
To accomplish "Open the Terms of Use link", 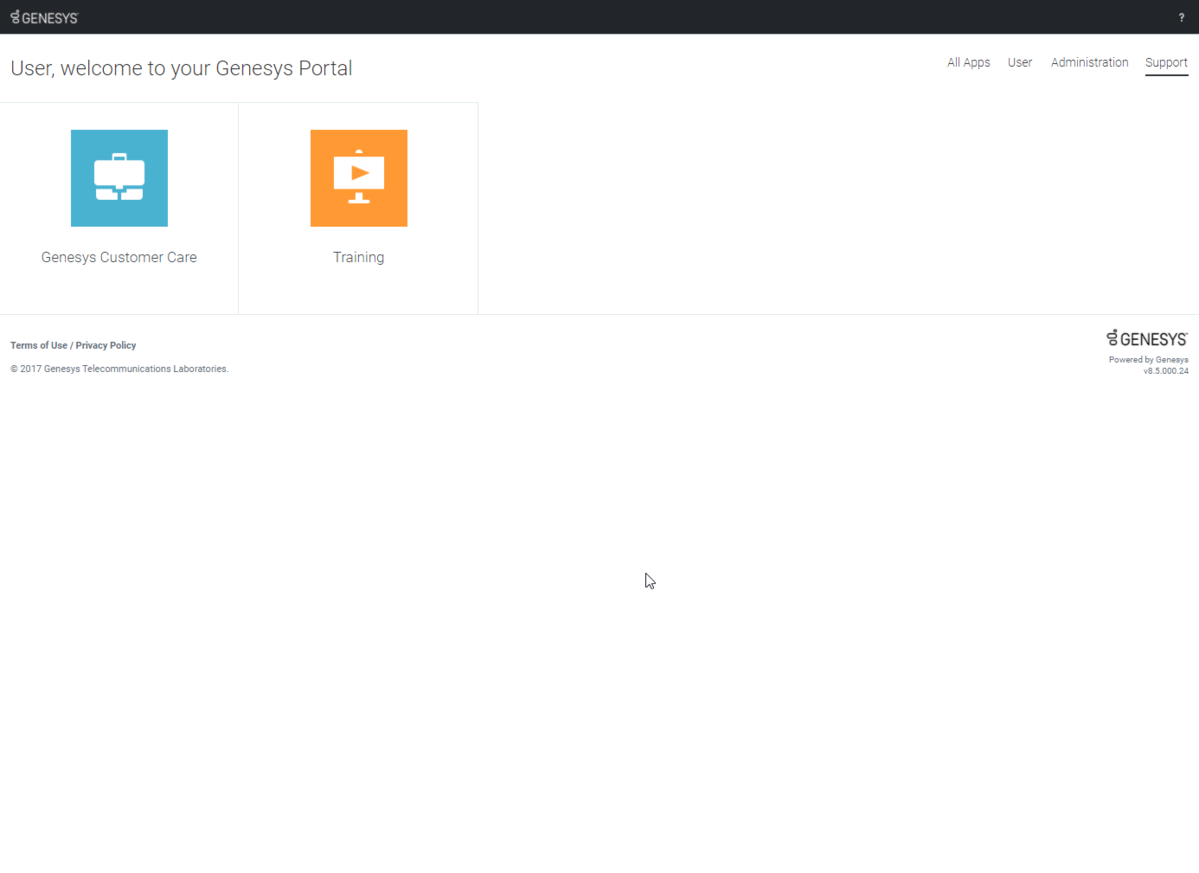I will [39, 346].
